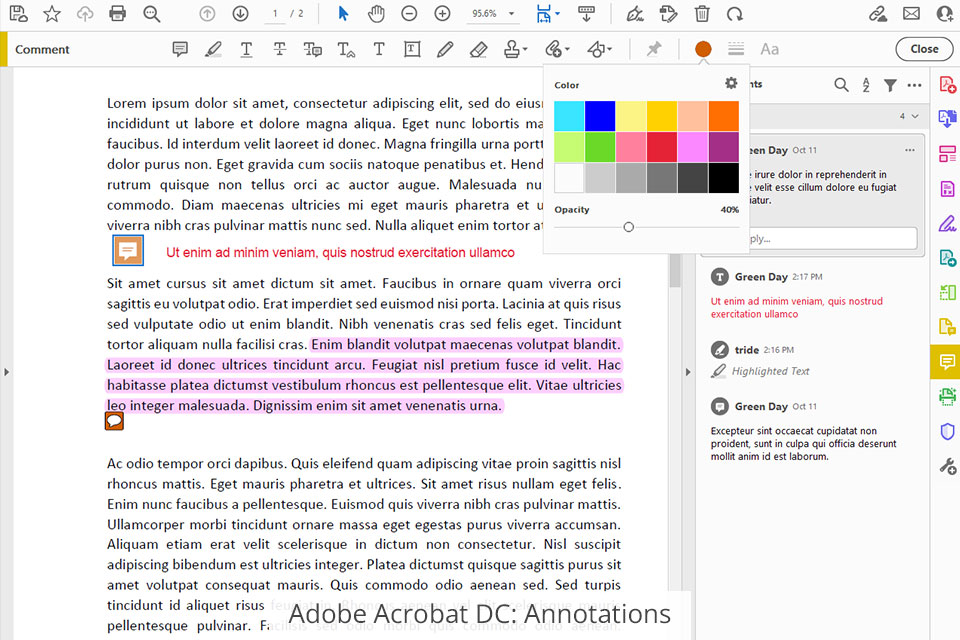Click the cloud upload icon

click(x=85, y=13)
